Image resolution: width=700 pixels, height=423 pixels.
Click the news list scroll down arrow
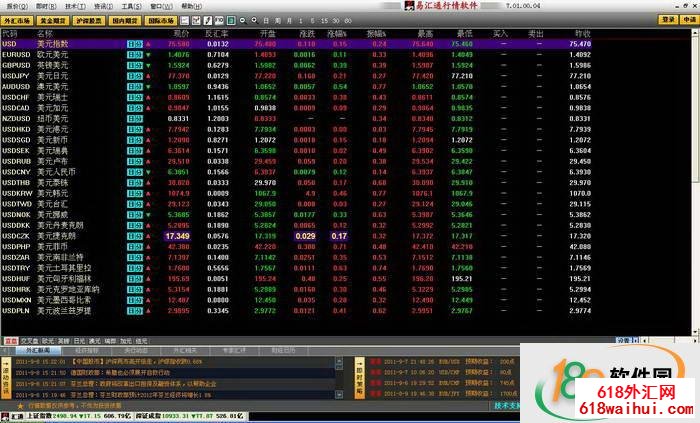pos(339,394)
